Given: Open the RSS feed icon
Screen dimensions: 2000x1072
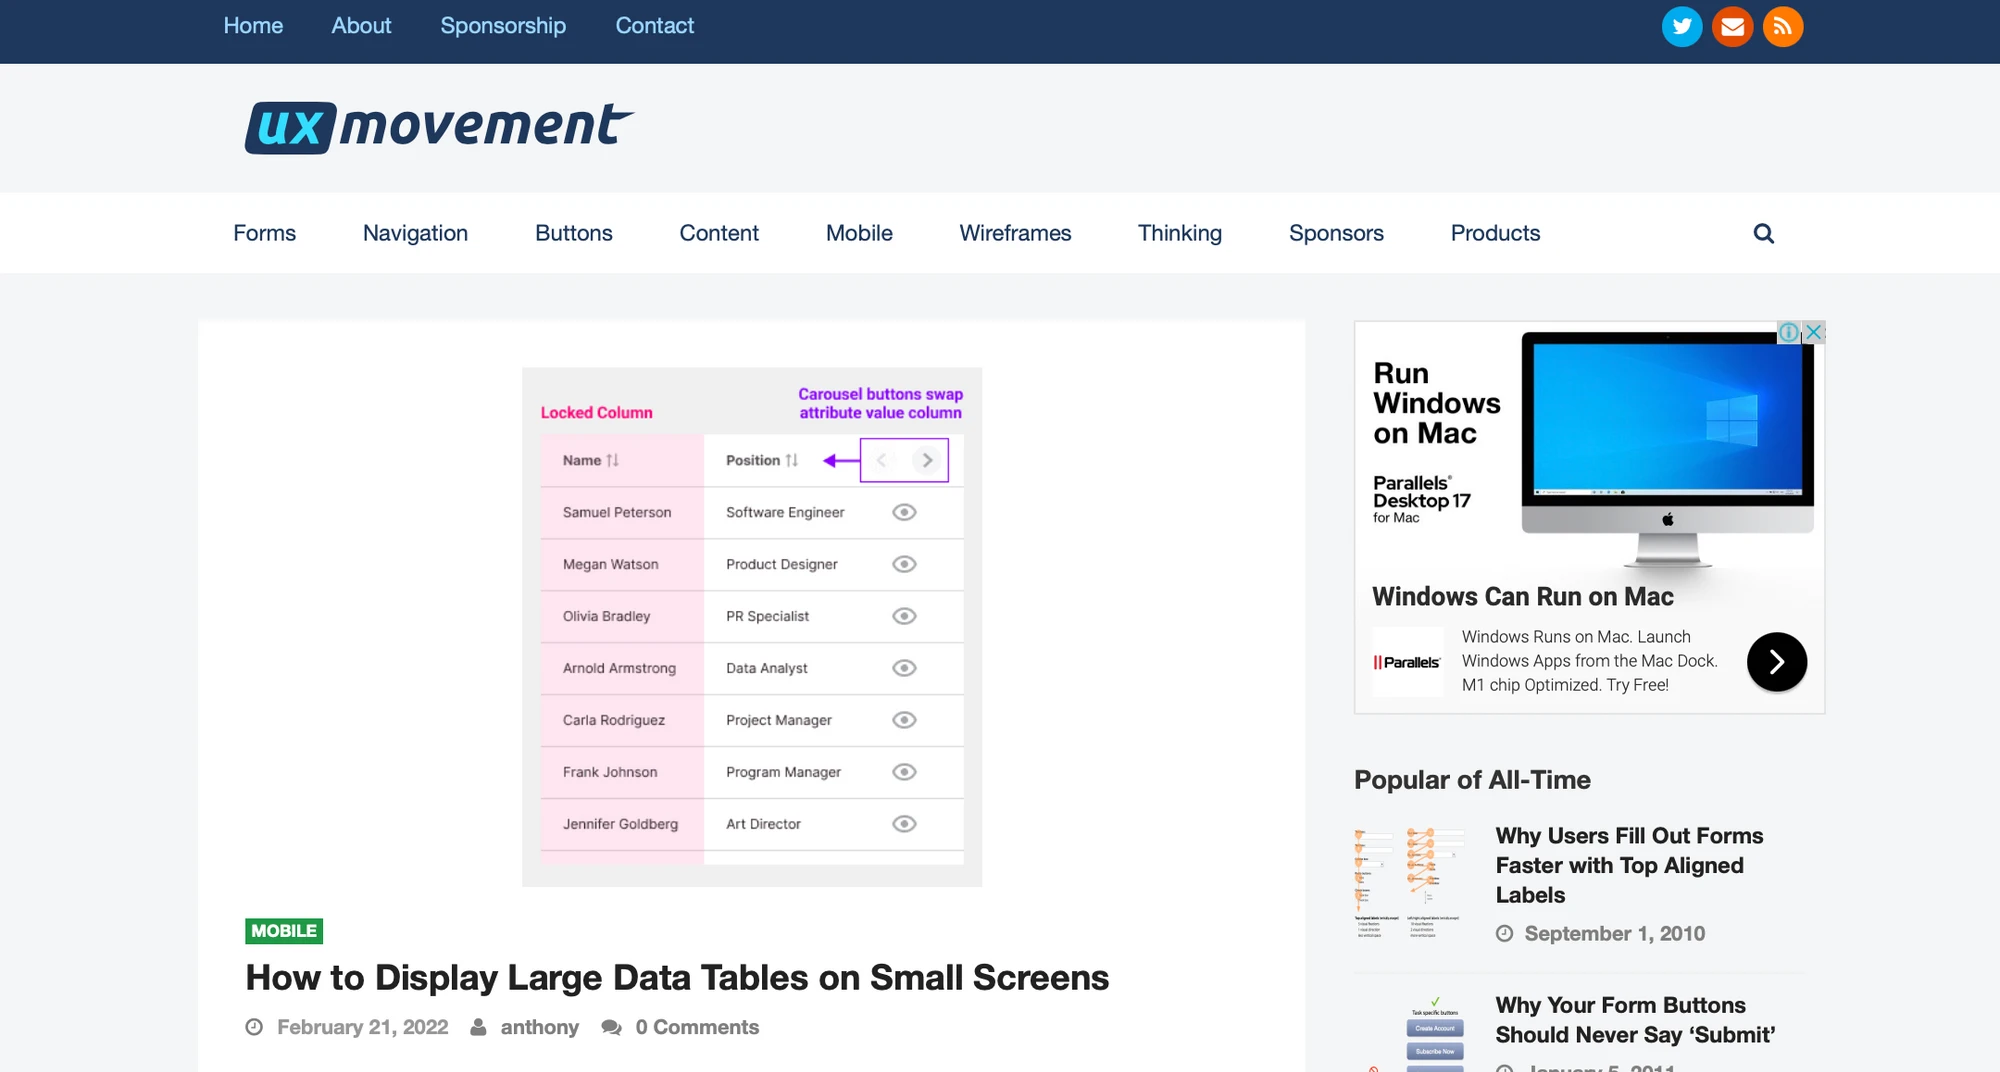Looking at the screenshot, I should coord(1783,26).
